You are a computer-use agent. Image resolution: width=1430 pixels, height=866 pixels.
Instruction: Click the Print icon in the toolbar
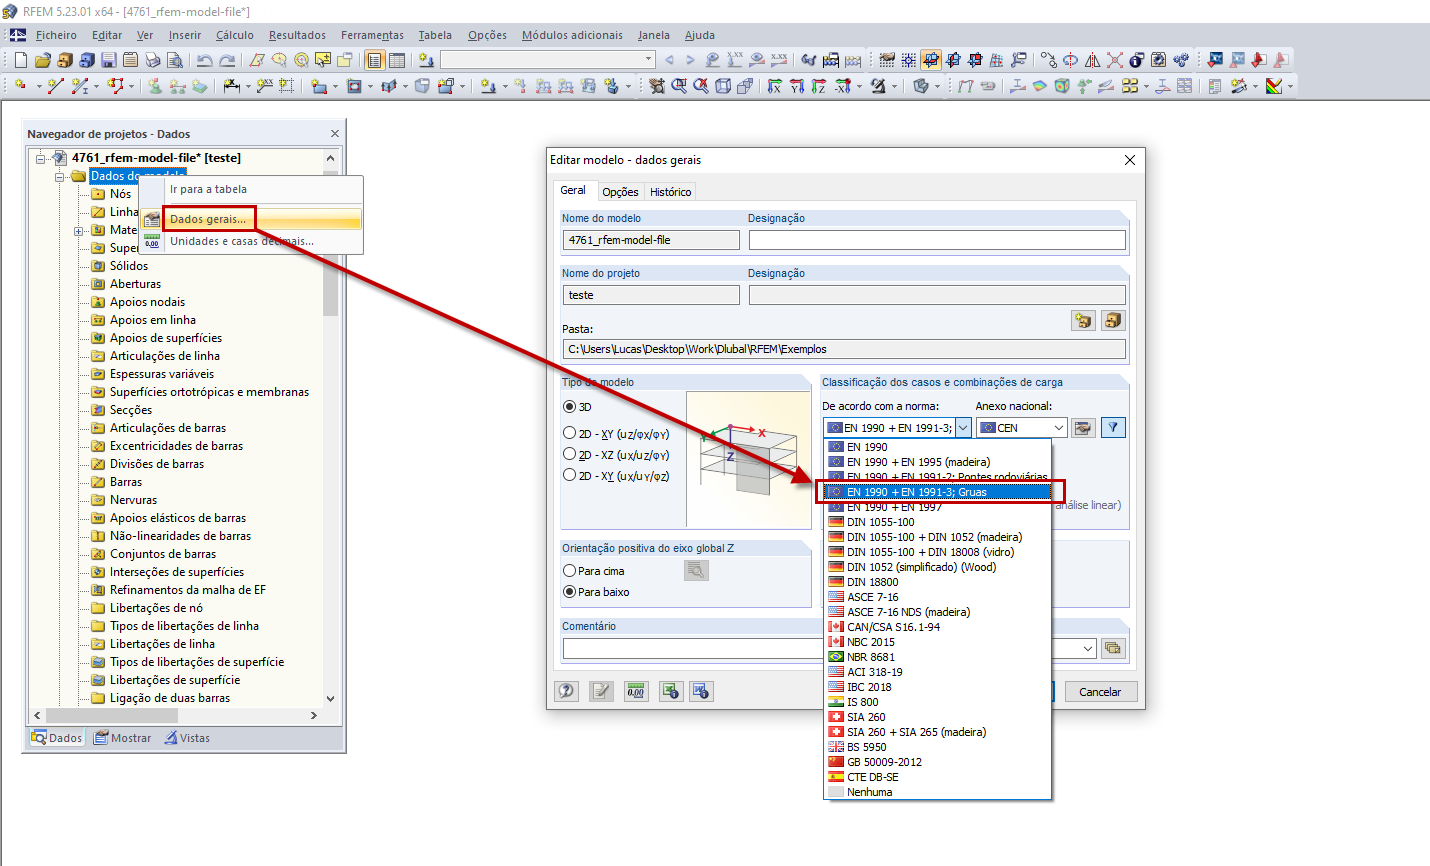[153, 60]
